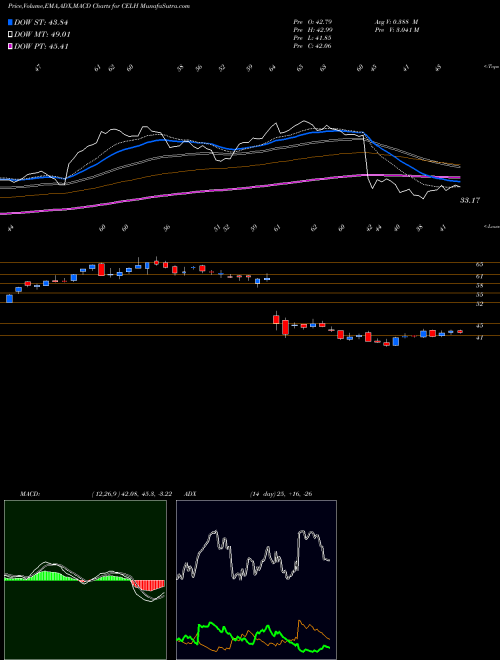Click the MACD panel title label
This screenshot has width=500, height=660.
(29, 494)
